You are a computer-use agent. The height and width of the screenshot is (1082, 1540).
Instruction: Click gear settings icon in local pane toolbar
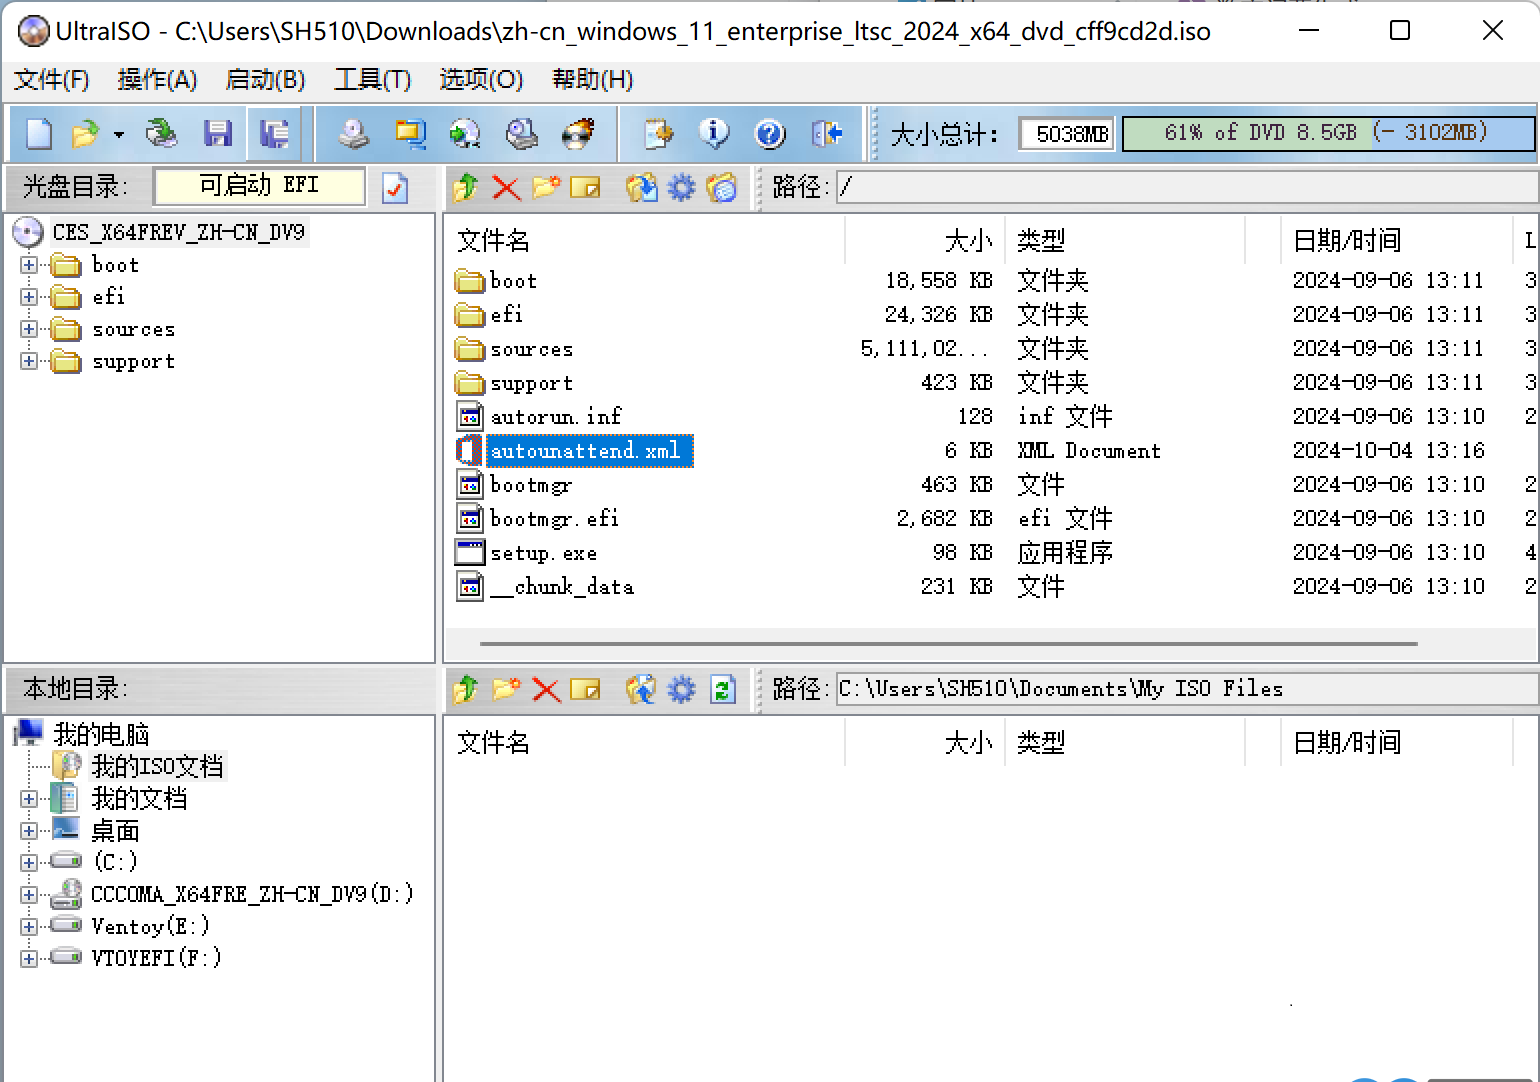click(x=681, y=689)
